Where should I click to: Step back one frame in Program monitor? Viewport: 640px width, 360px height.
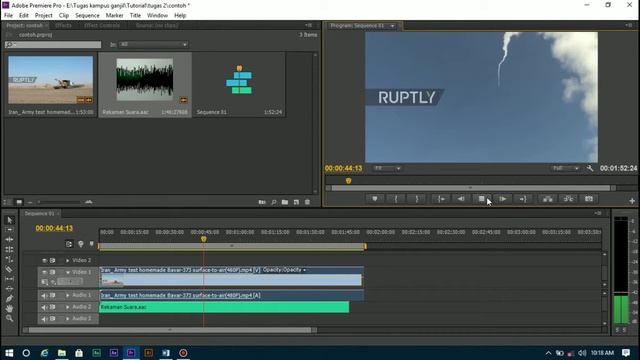[x=461, y=199]
